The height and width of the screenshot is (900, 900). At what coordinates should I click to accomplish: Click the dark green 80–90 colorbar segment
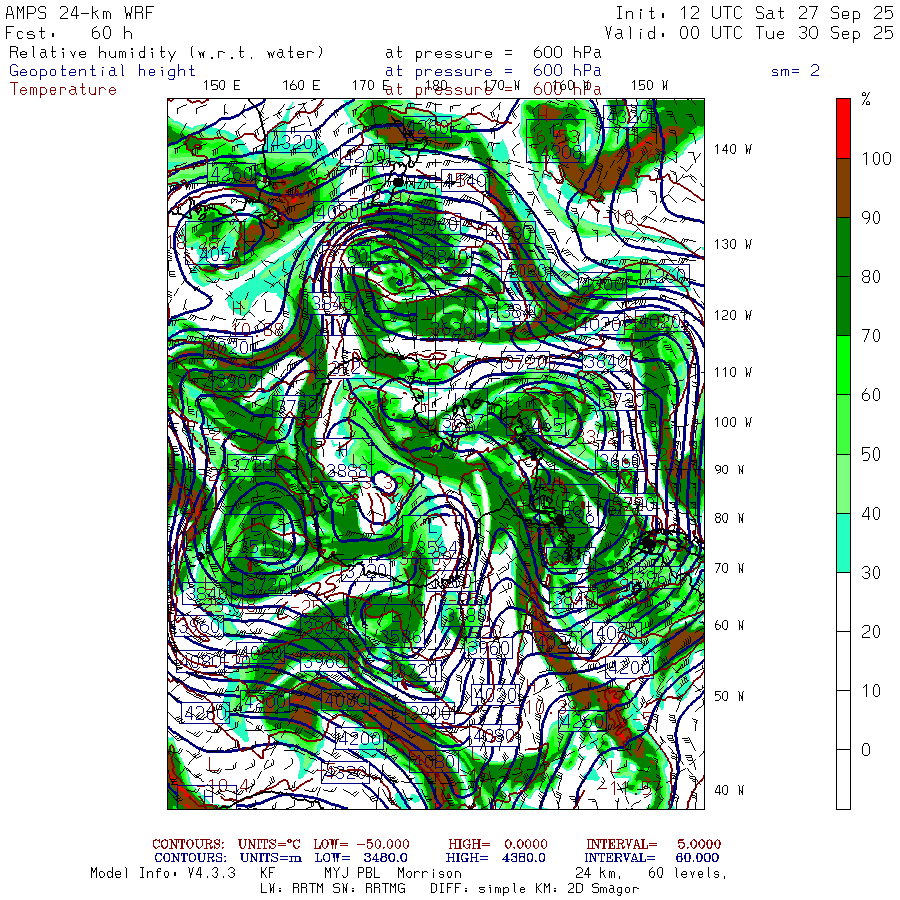pyautogui.click(x=843, y=247)
